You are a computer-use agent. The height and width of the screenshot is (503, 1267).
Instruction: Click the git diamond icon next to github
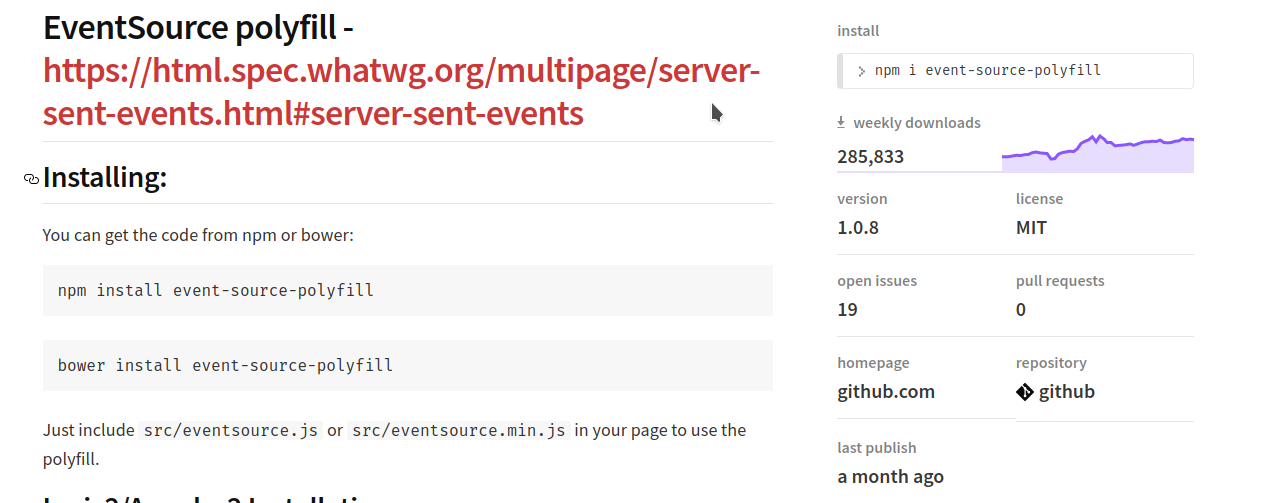(1024, 392)
